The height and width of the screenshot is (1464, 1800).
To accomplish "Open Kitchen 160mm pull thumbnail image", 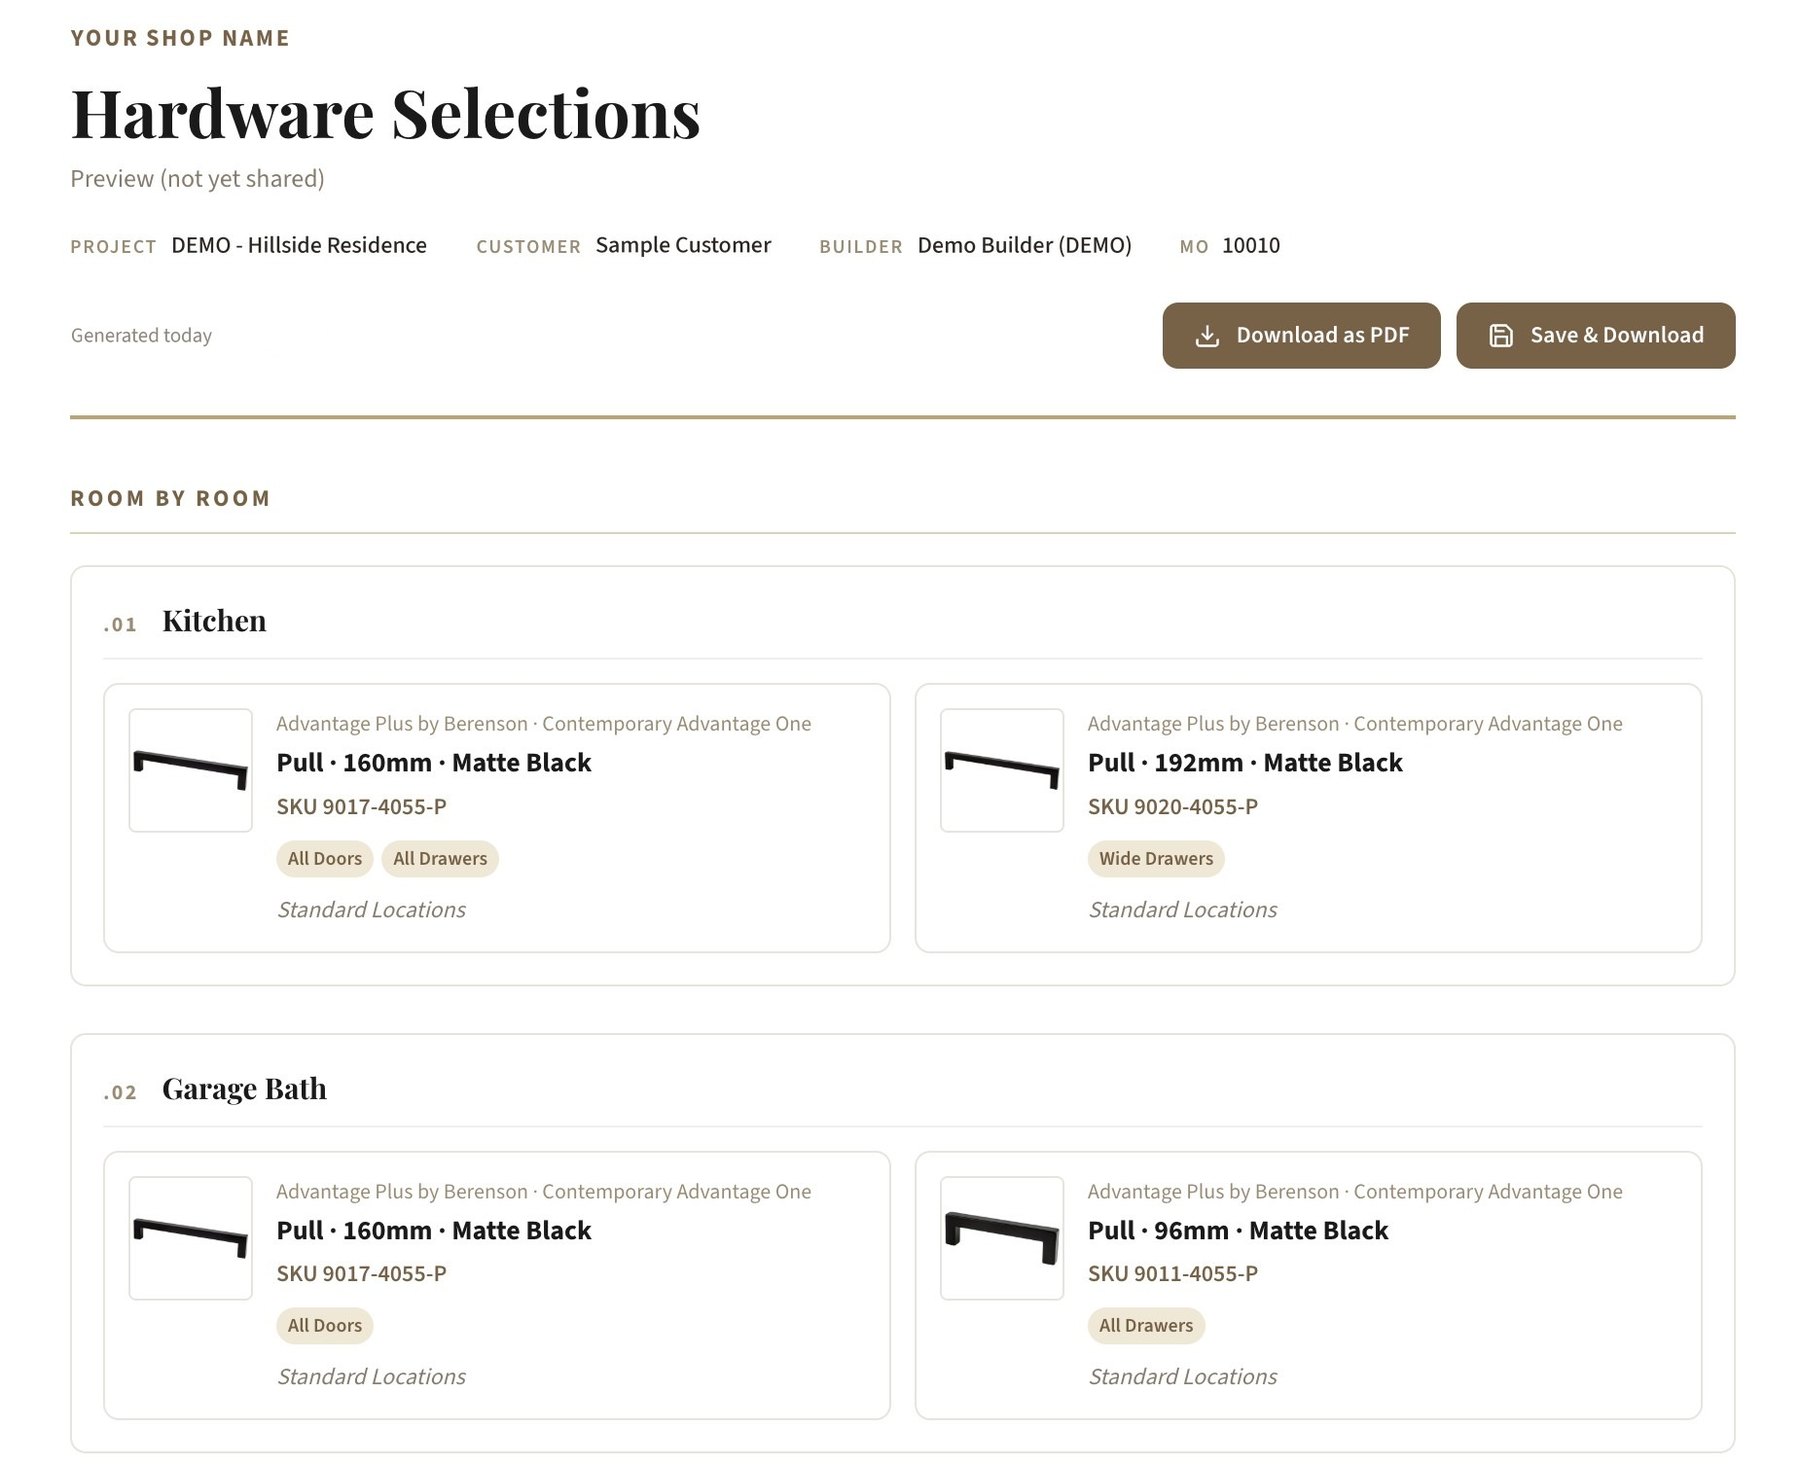I will (x=190, y=770).
